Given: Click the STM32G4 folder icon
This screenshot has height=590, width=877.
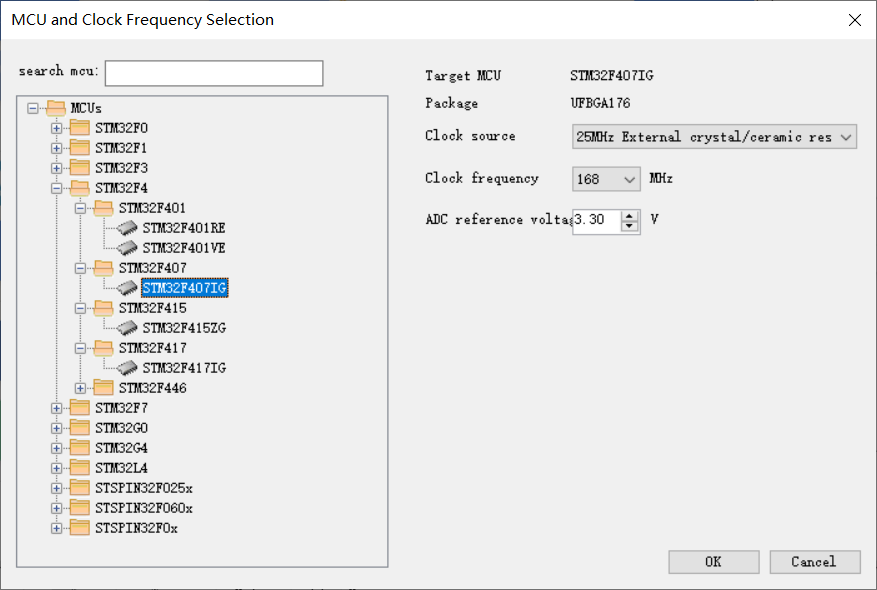Looking at the screenshot, I should pyautogui.click(x=79, y=447).
